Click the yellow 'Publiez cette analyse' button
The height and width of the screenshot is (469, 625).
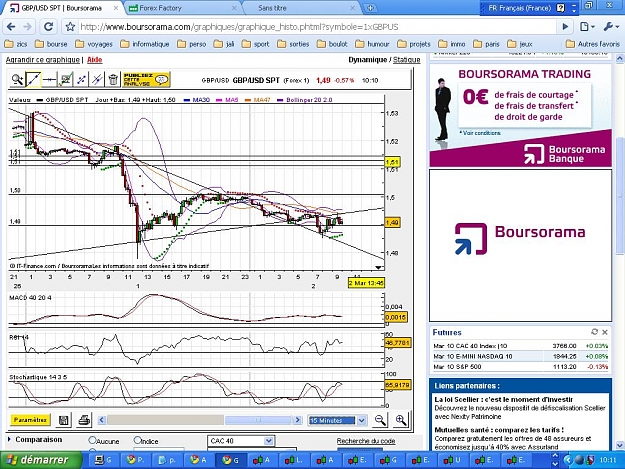click(x=146, y=79)
